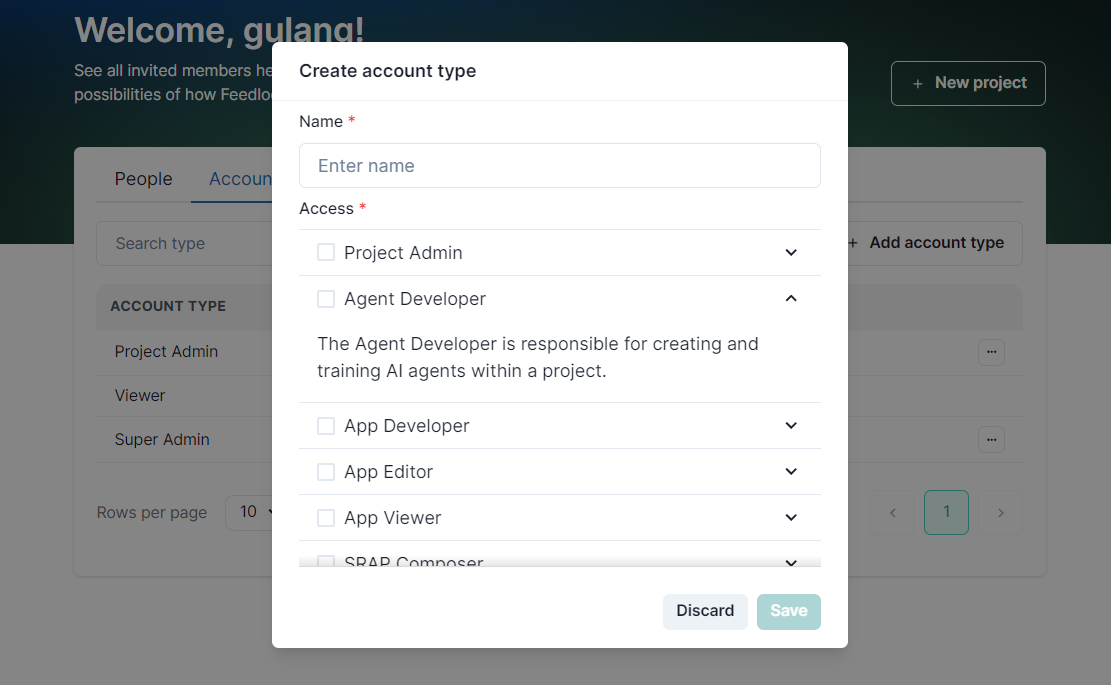The image size is (1111, 685).
Task: Tick the Project Admin access checkbox
Action: tap(326, 253)
